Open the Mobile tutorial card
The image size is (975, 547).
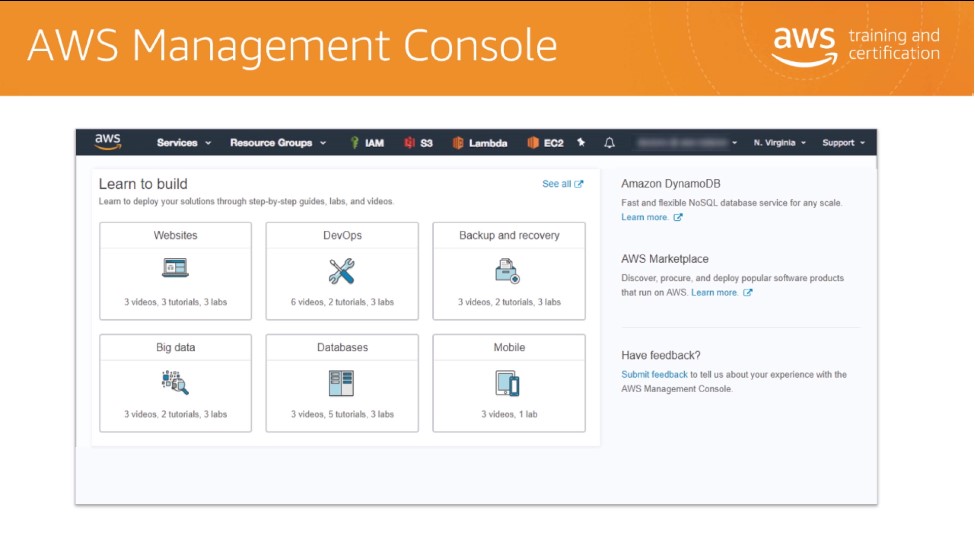[509, 383]
